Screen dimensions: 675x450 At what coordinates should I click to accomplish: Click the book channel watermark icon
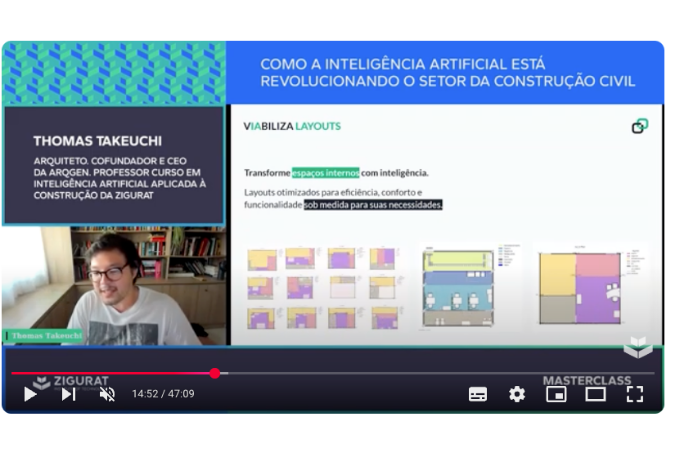[638, 347]
